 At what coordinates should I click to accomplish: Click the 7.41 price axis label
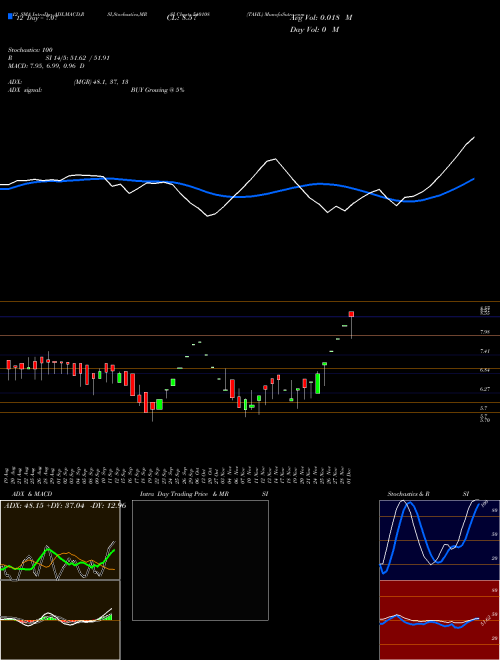484,351
